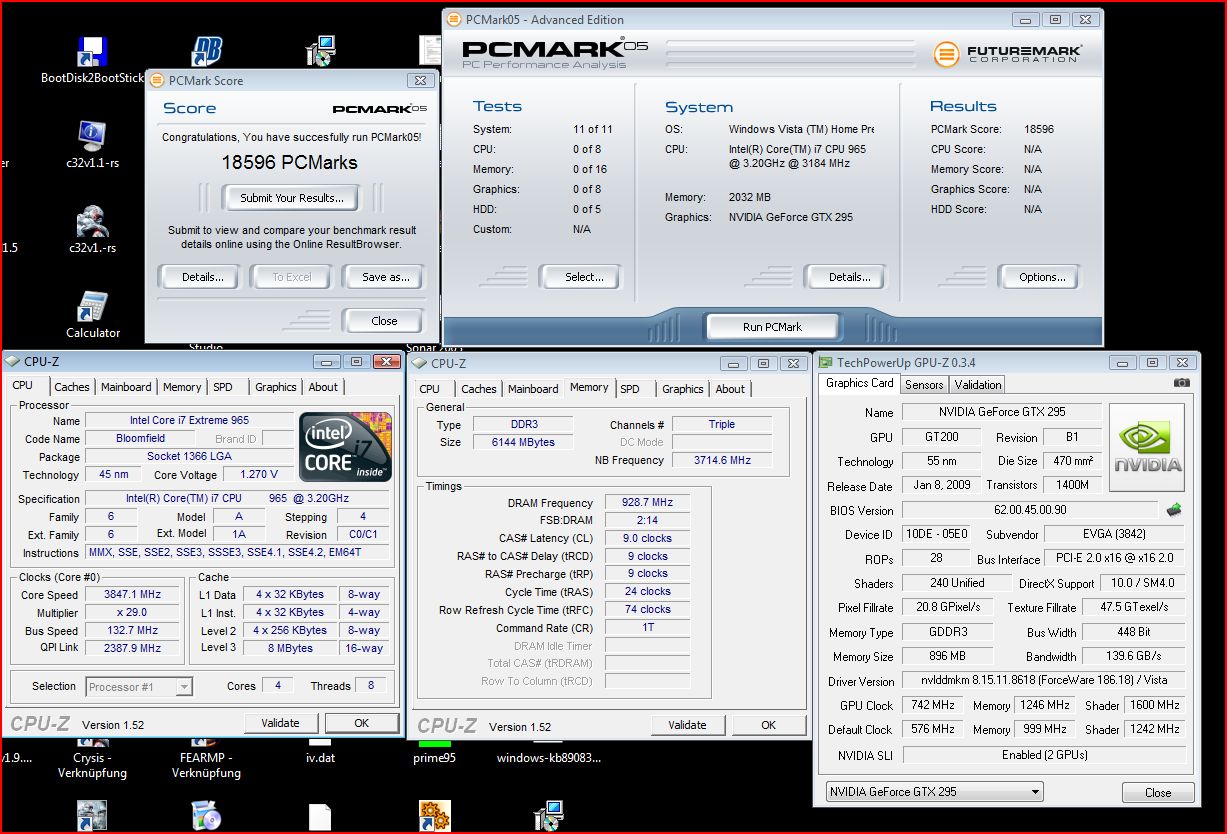1227x834 pixels.
Task: Click the GPU-Z BIOS save chip icon
Action: click(1174, 510)
